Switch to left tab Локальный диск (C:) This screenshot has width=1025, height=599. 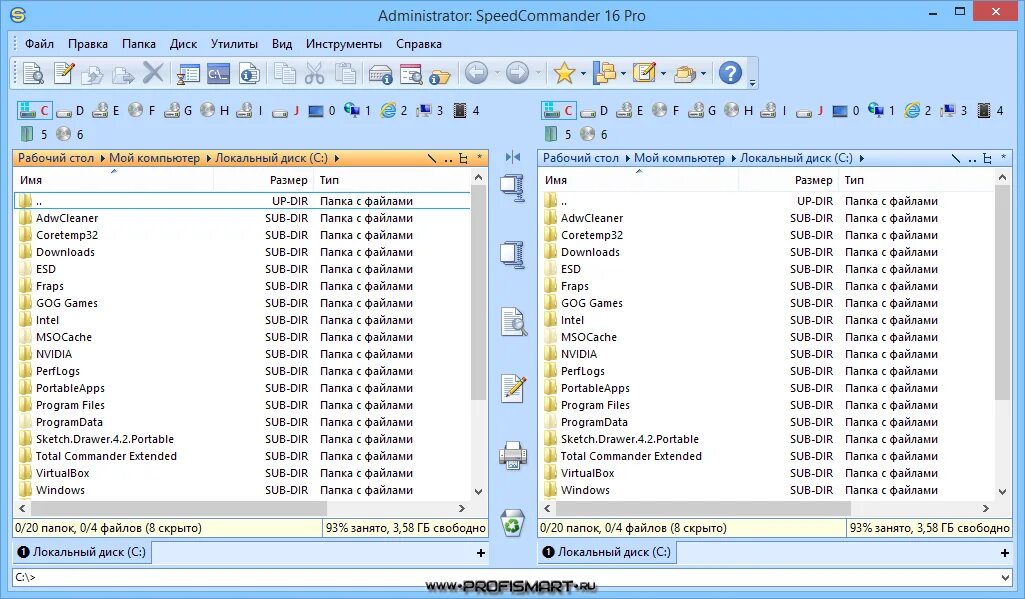82,552
